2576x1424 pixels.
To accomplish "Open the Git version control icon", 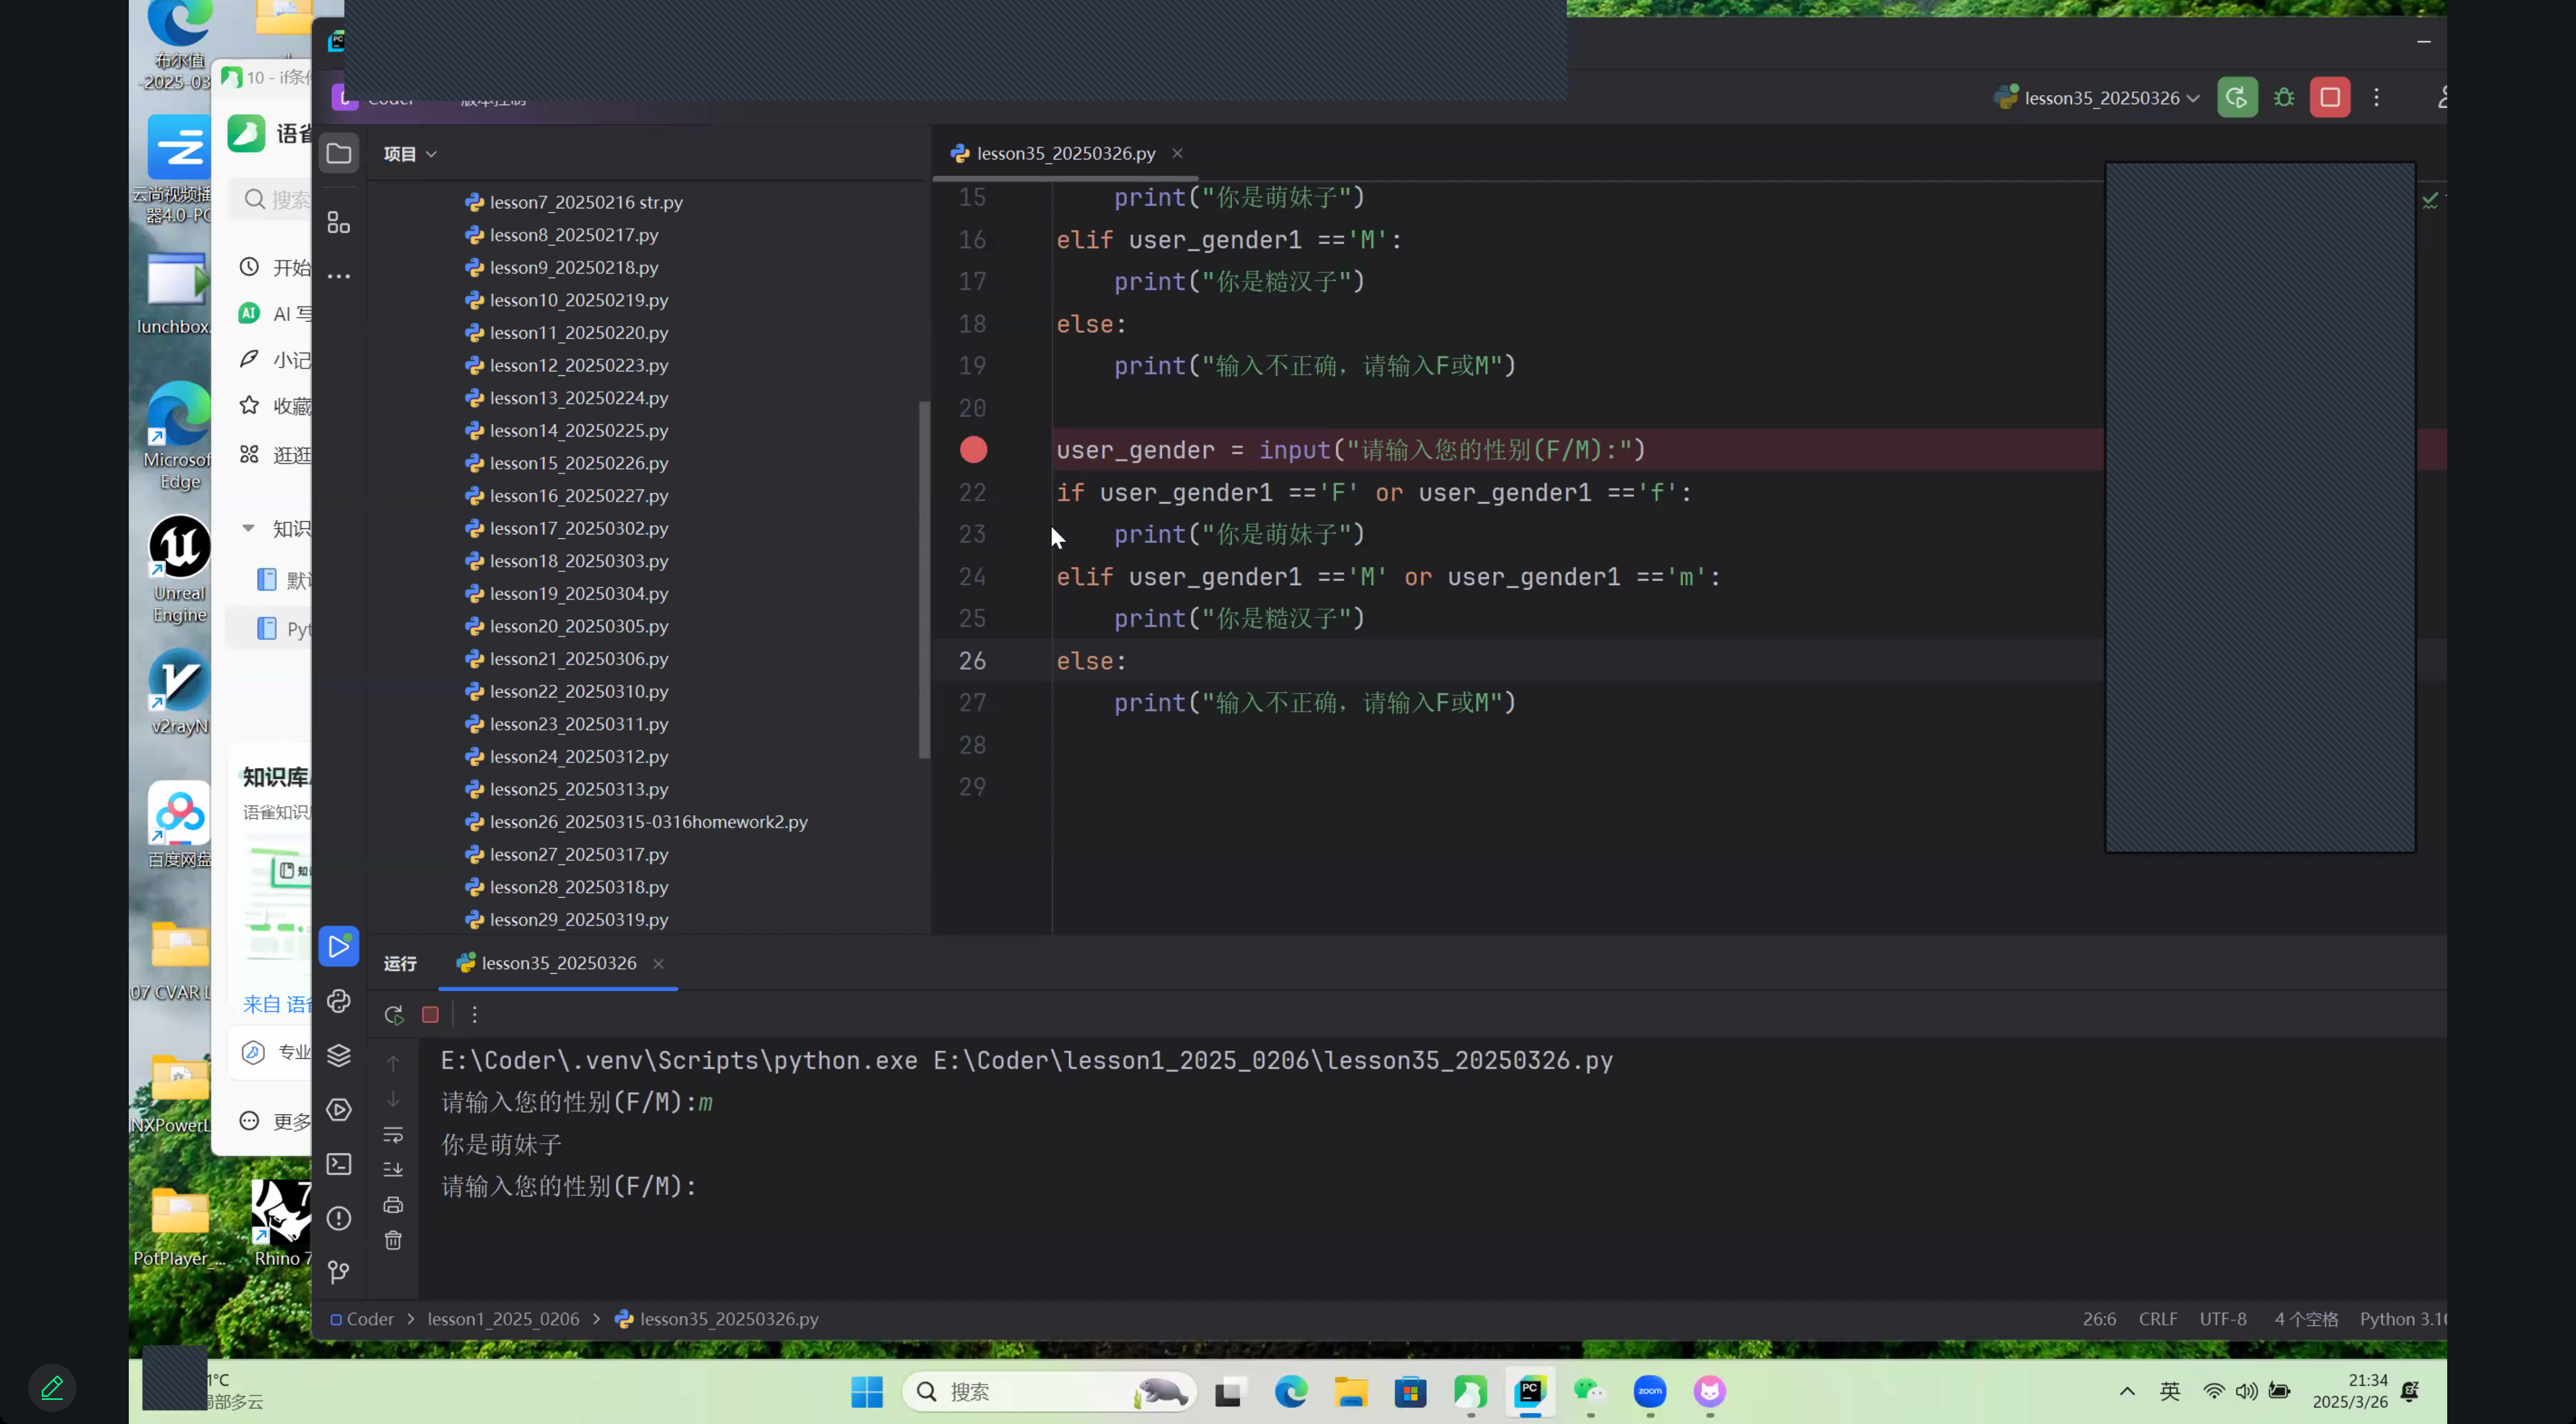I will pos(339,1272).
